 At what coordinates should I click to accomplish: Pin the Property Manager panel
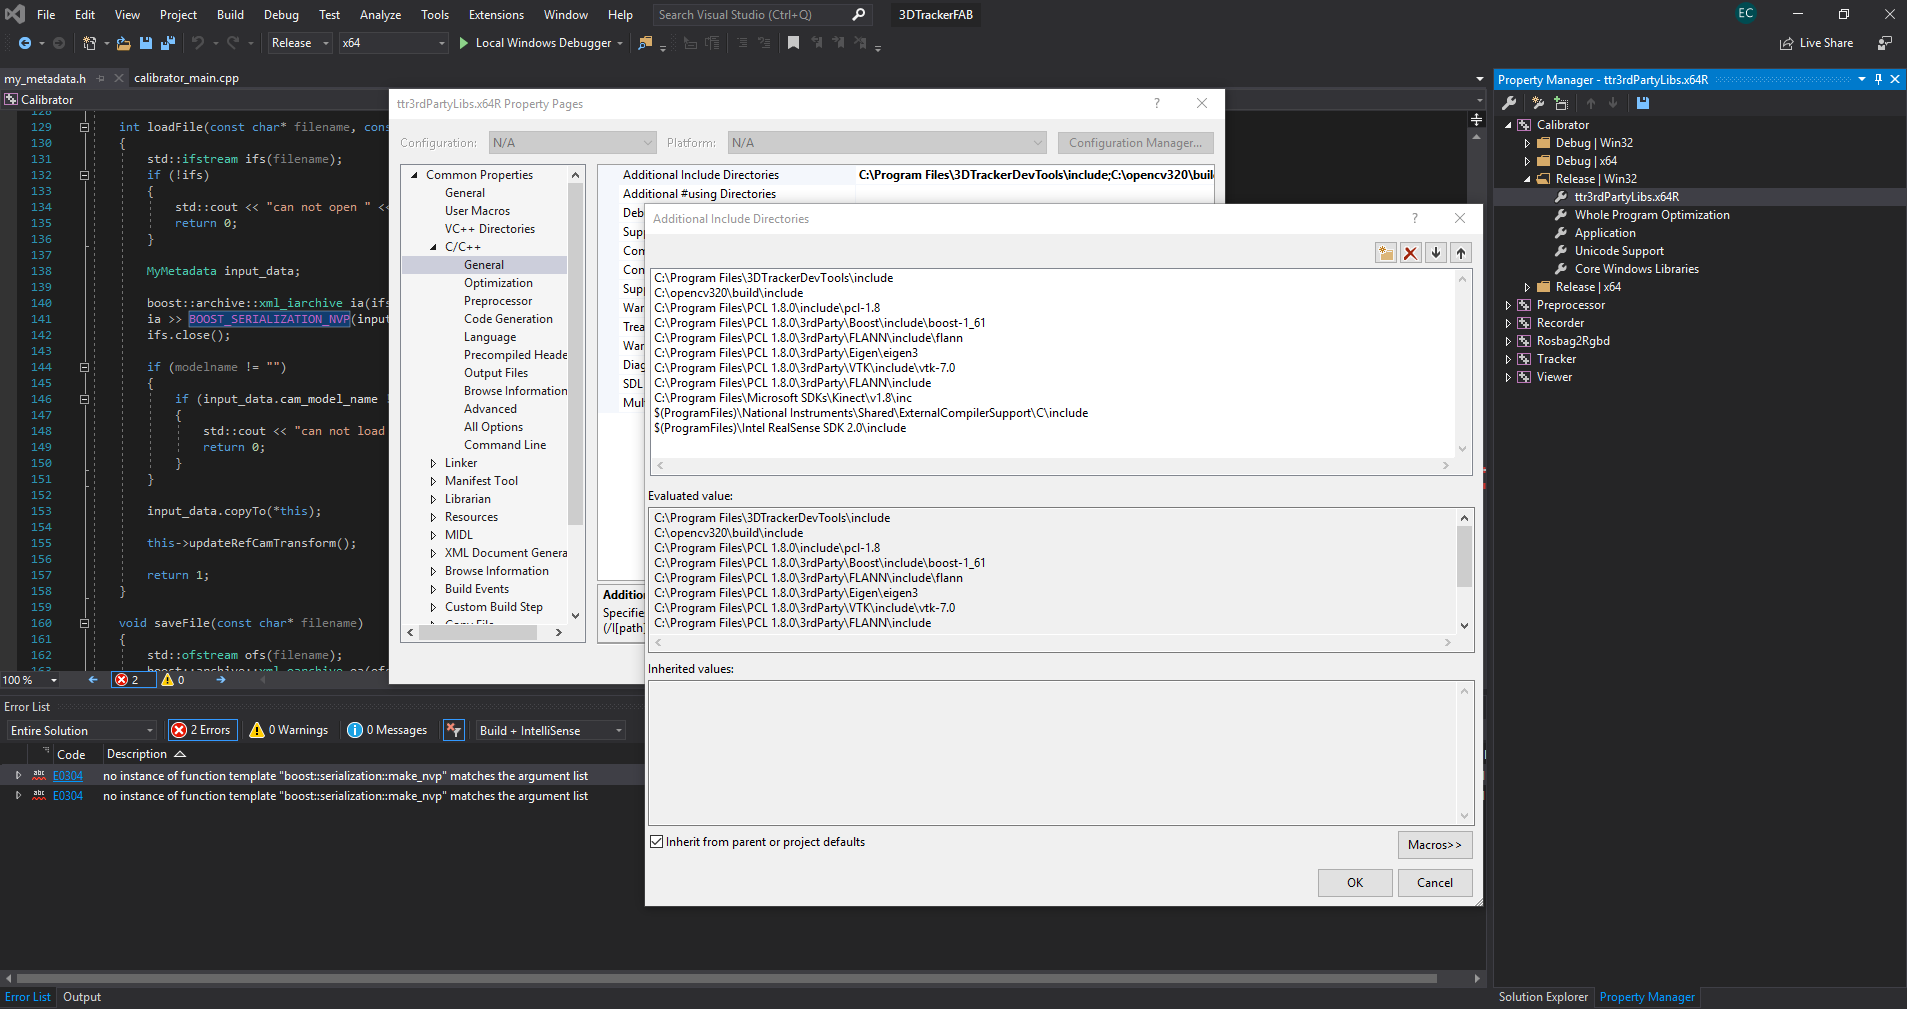pos(1878,79)
